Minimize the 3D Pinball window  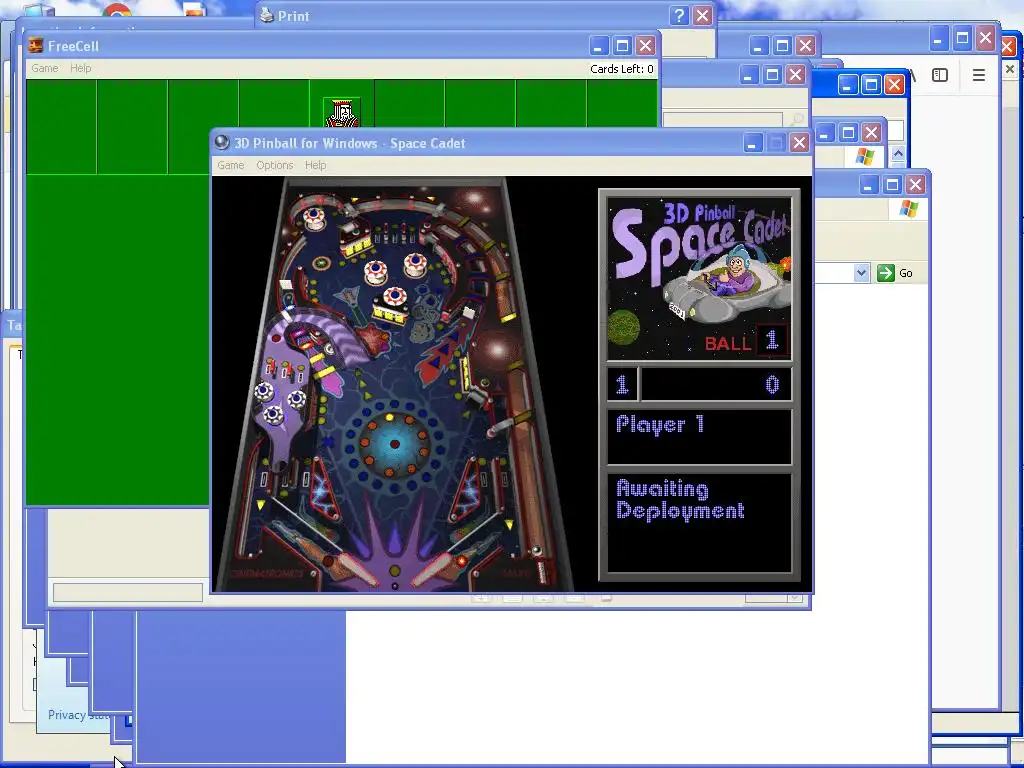pyautogui.click(x=752, y=143)
